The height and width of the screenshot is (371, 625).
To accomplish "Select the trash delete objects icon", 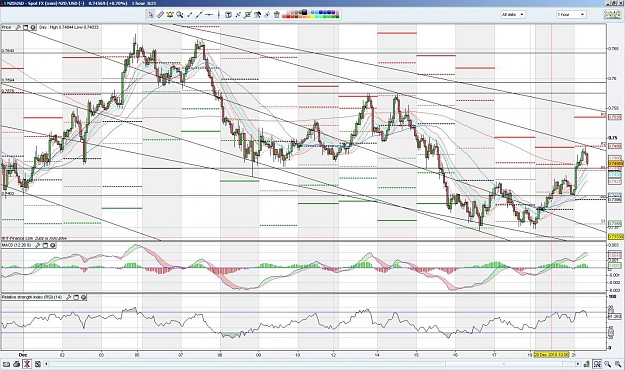I will (277, 15).
